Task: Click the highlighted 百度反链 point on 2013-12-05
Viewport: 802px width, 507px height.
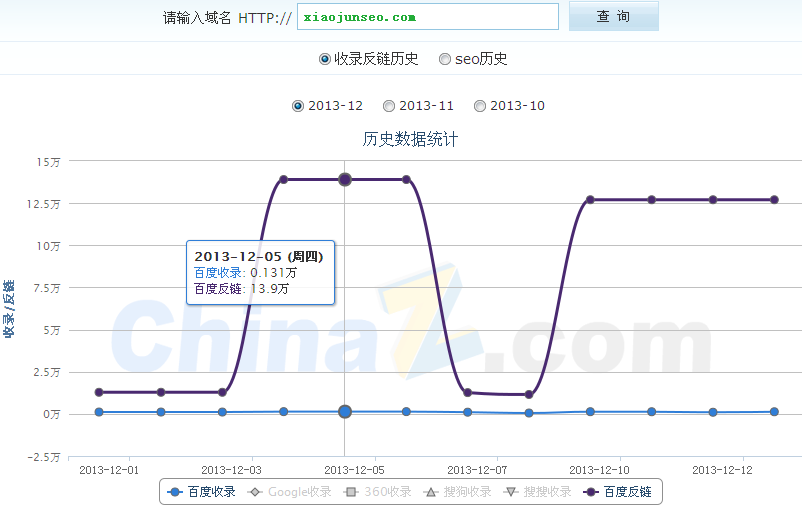Action: click(x=345, y=180)
